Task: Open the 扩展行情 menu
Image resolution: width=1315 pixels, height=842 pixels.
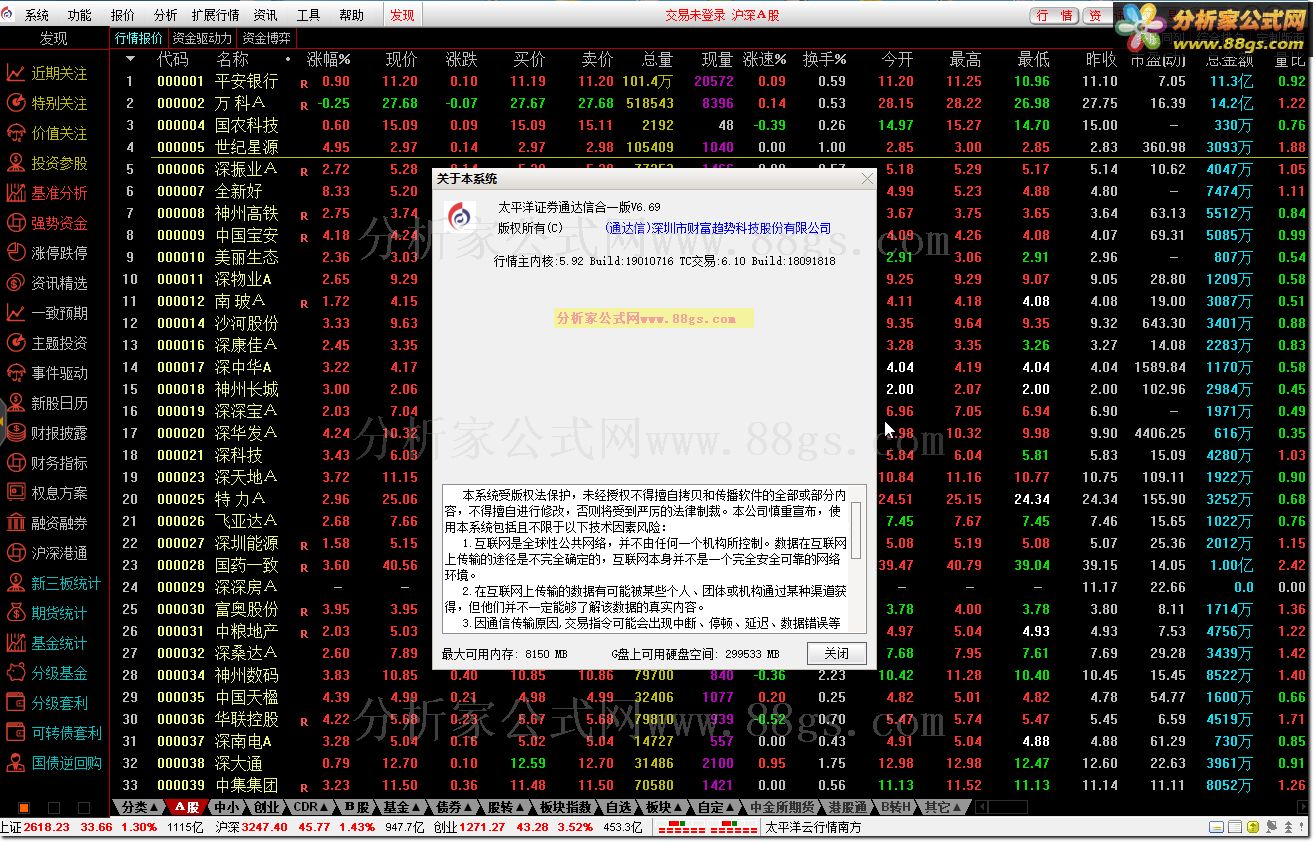Action: [215, 15]
